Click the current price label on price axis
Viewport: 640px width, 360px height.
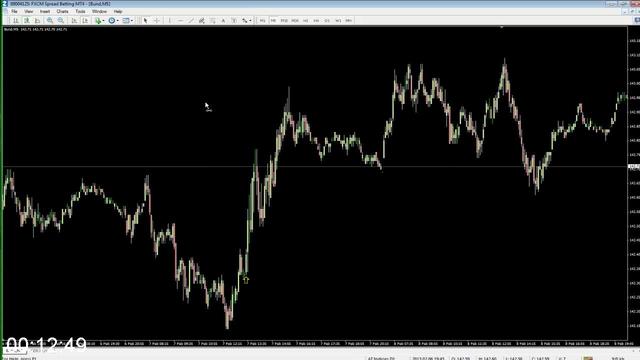[x=633, y=167]
